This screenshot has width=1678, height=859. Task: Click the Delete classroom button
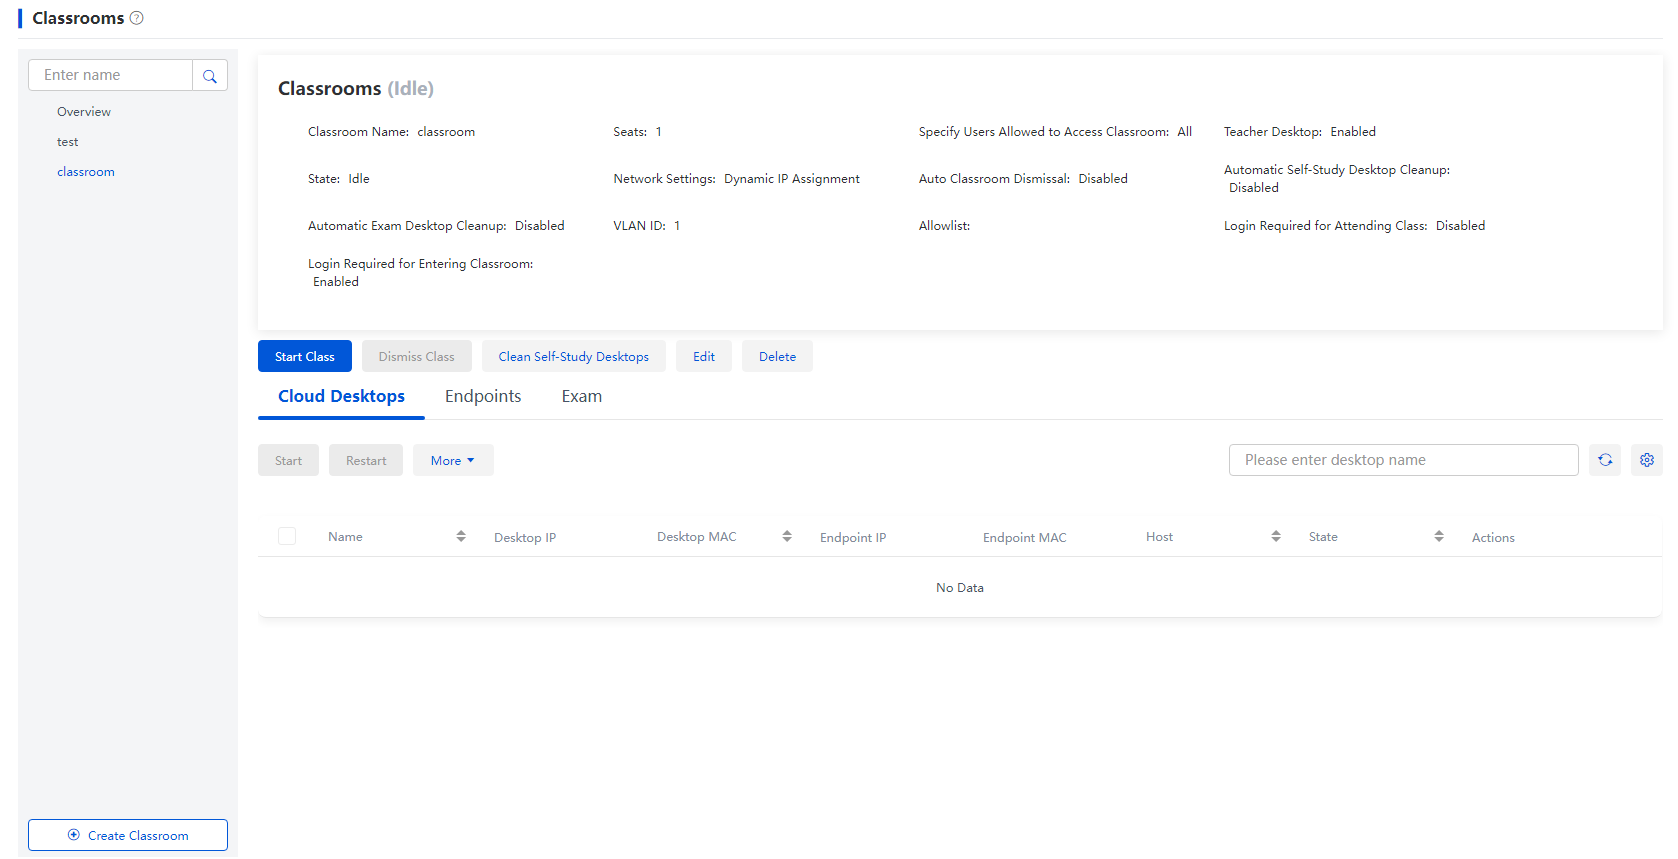[777, 356]
